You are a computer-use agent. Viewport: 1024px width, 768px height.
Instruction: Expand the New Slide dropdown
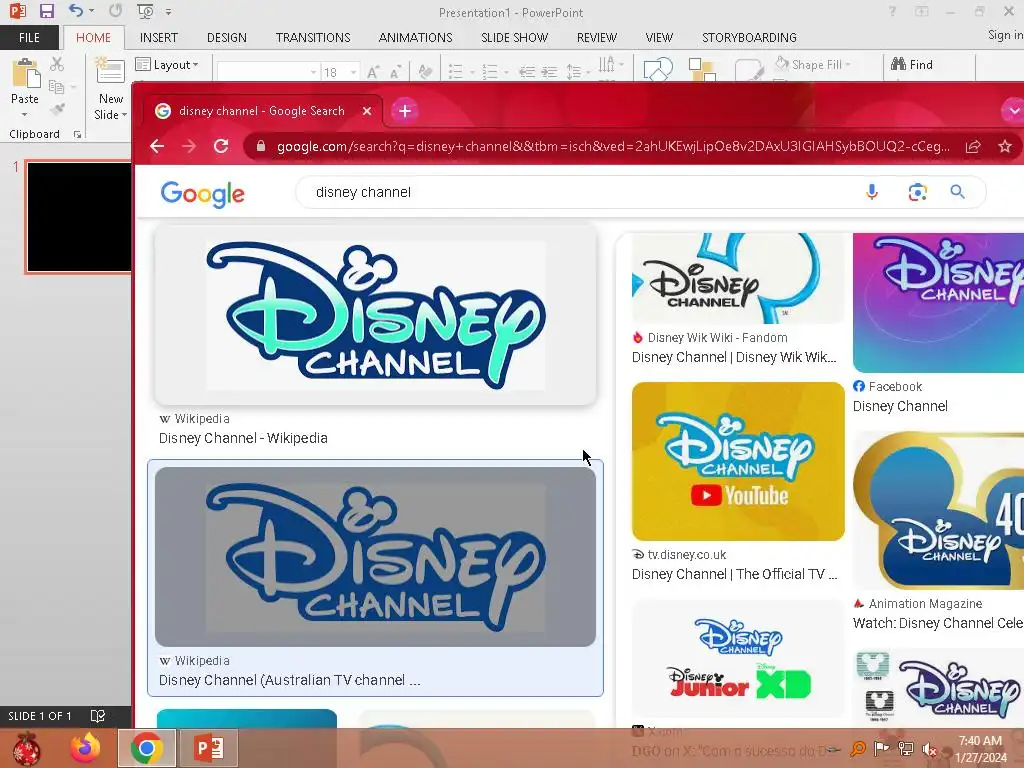pos(110,107)
